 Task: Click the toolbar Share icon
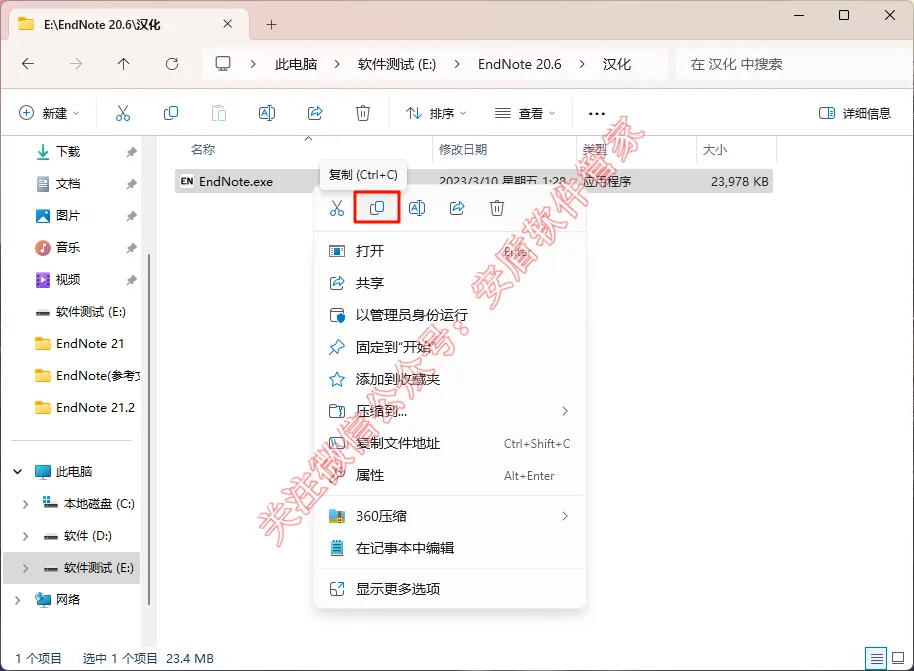point(315,113)
